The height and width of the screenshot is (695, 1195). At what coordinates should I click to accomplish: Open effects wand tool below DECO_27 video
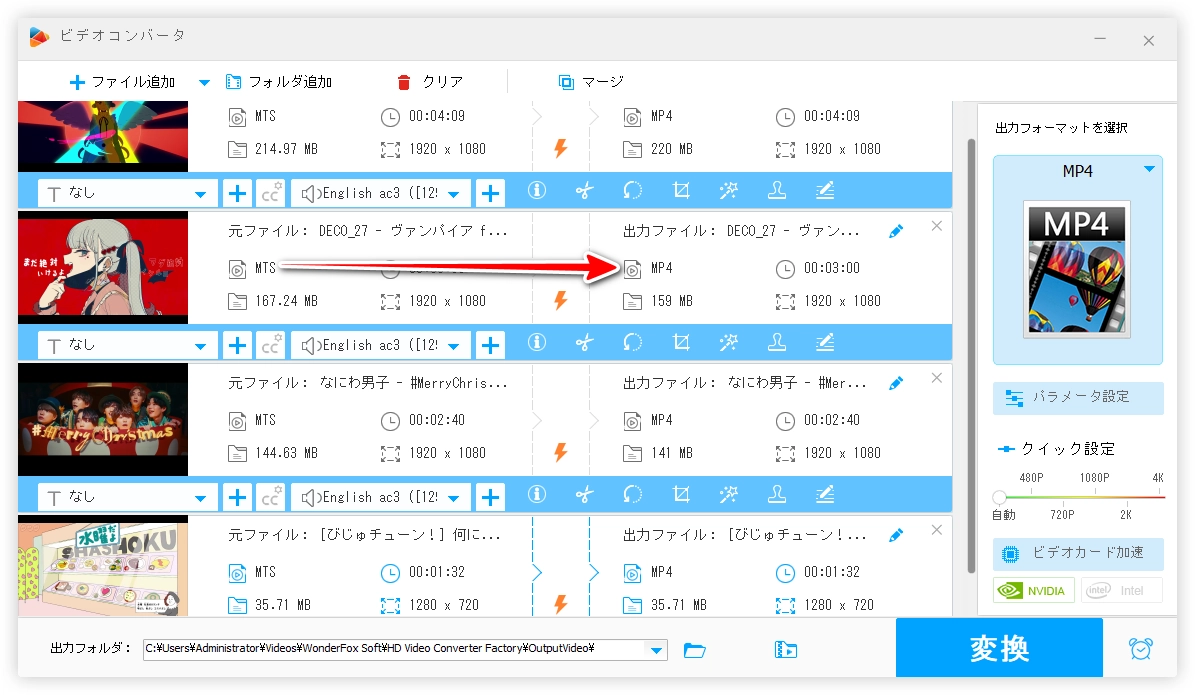pos(729,342)
